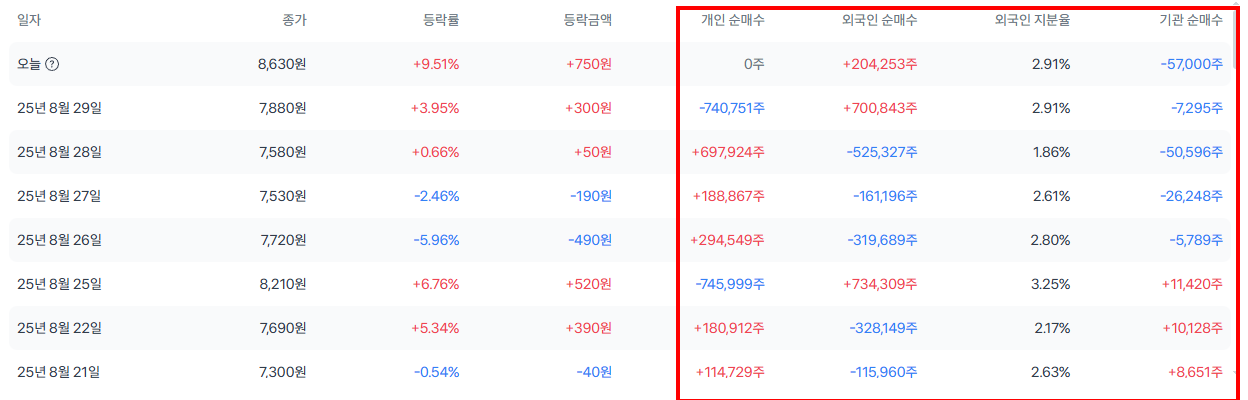
Task: Click the 3.25% foreign ownership value
Action: (1050, 284)
